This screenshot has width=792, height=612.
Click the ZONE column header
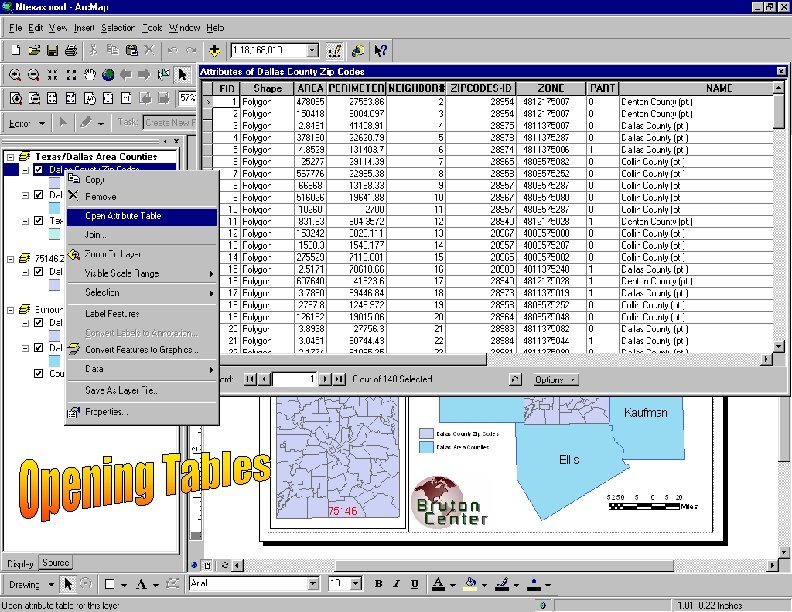coord(551,88)
